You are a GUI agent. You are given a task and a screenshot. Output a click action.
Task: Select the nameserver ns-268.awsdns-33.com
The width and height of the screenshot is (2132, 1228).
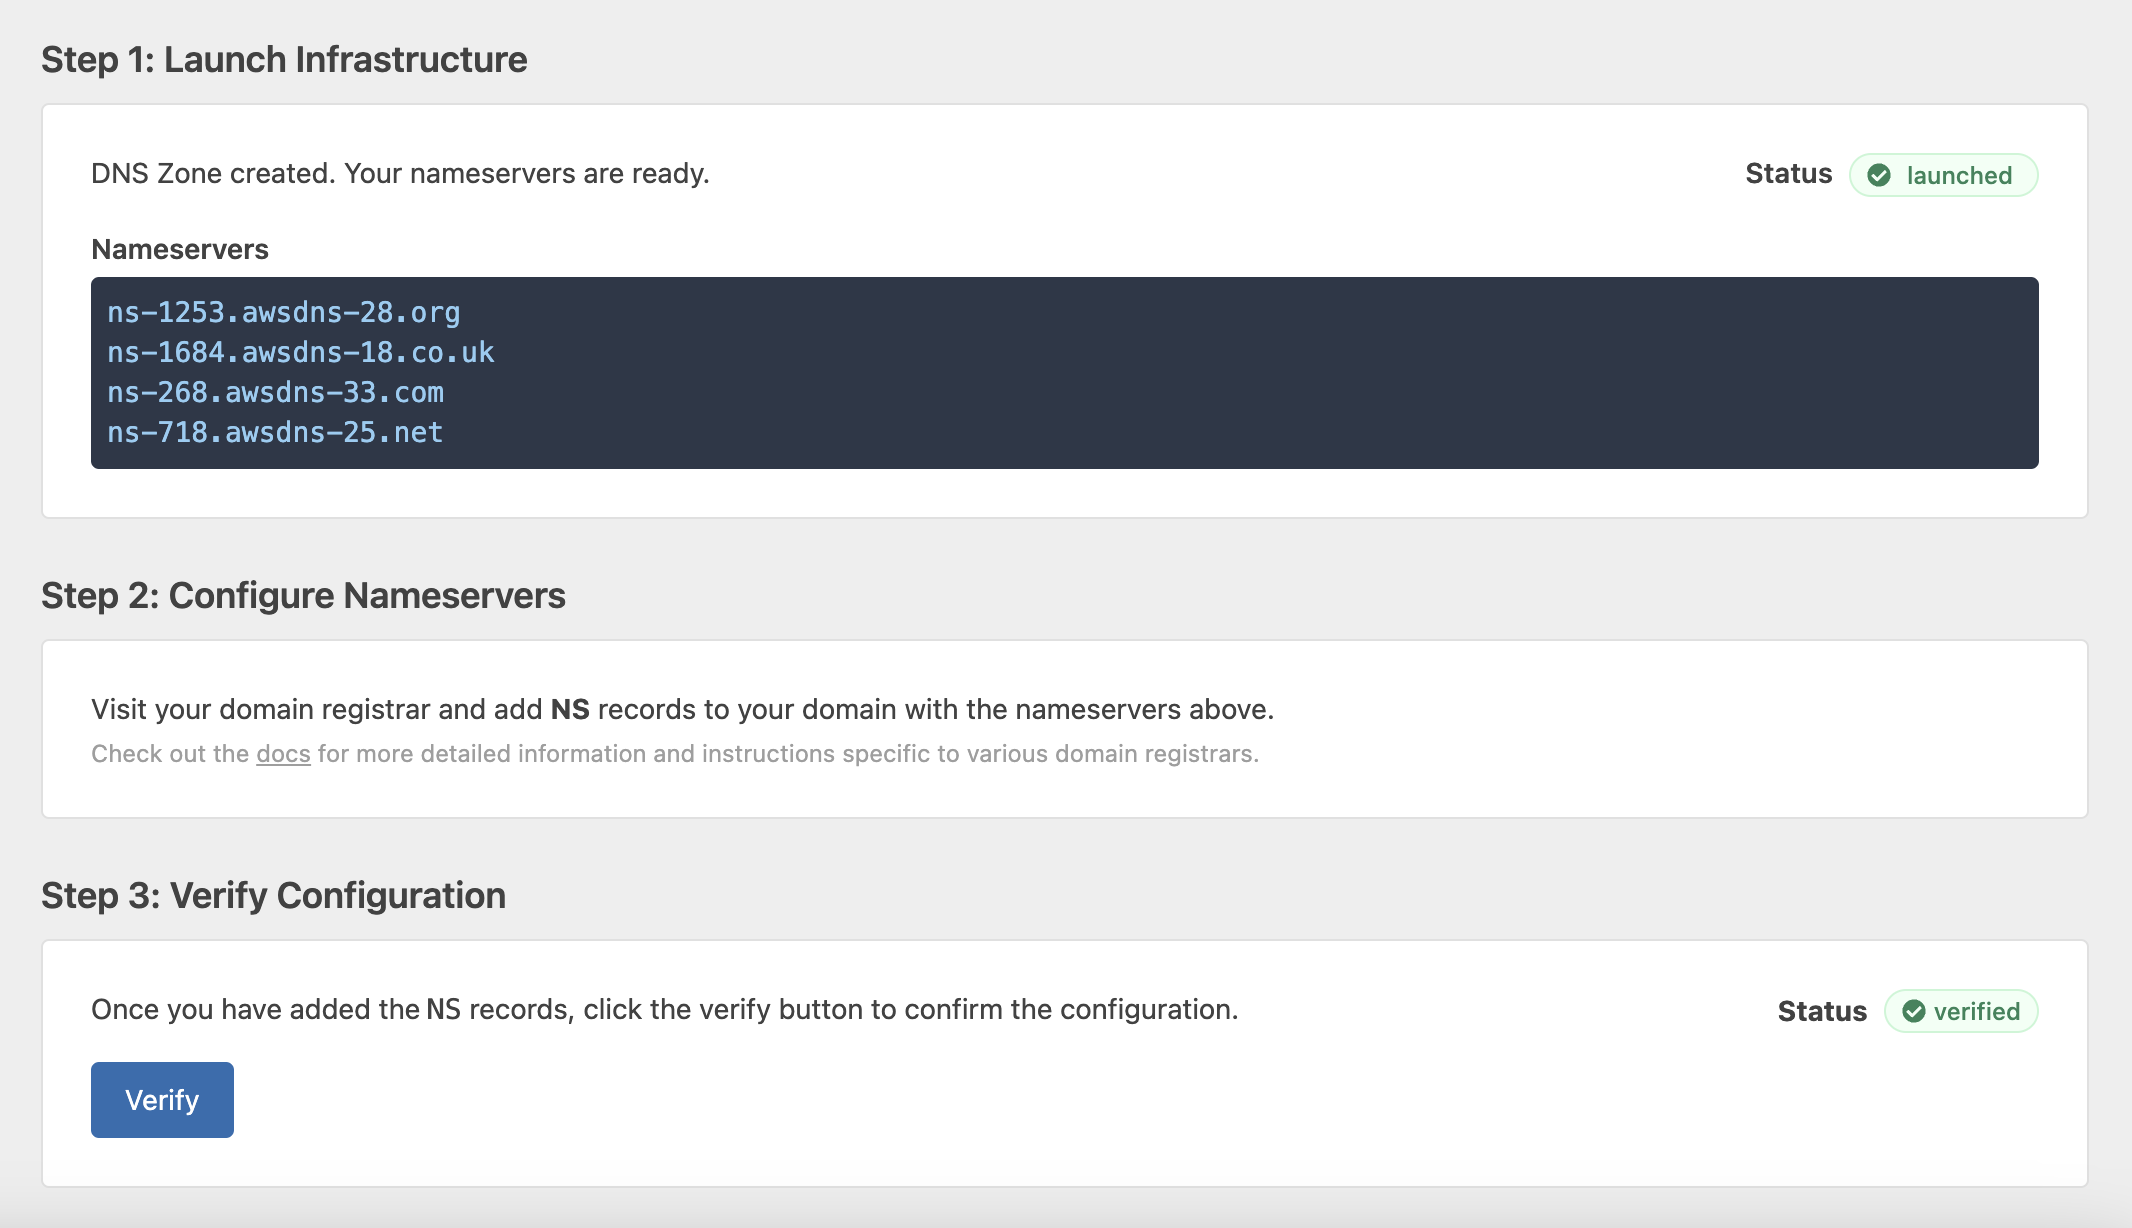point(276,392)
